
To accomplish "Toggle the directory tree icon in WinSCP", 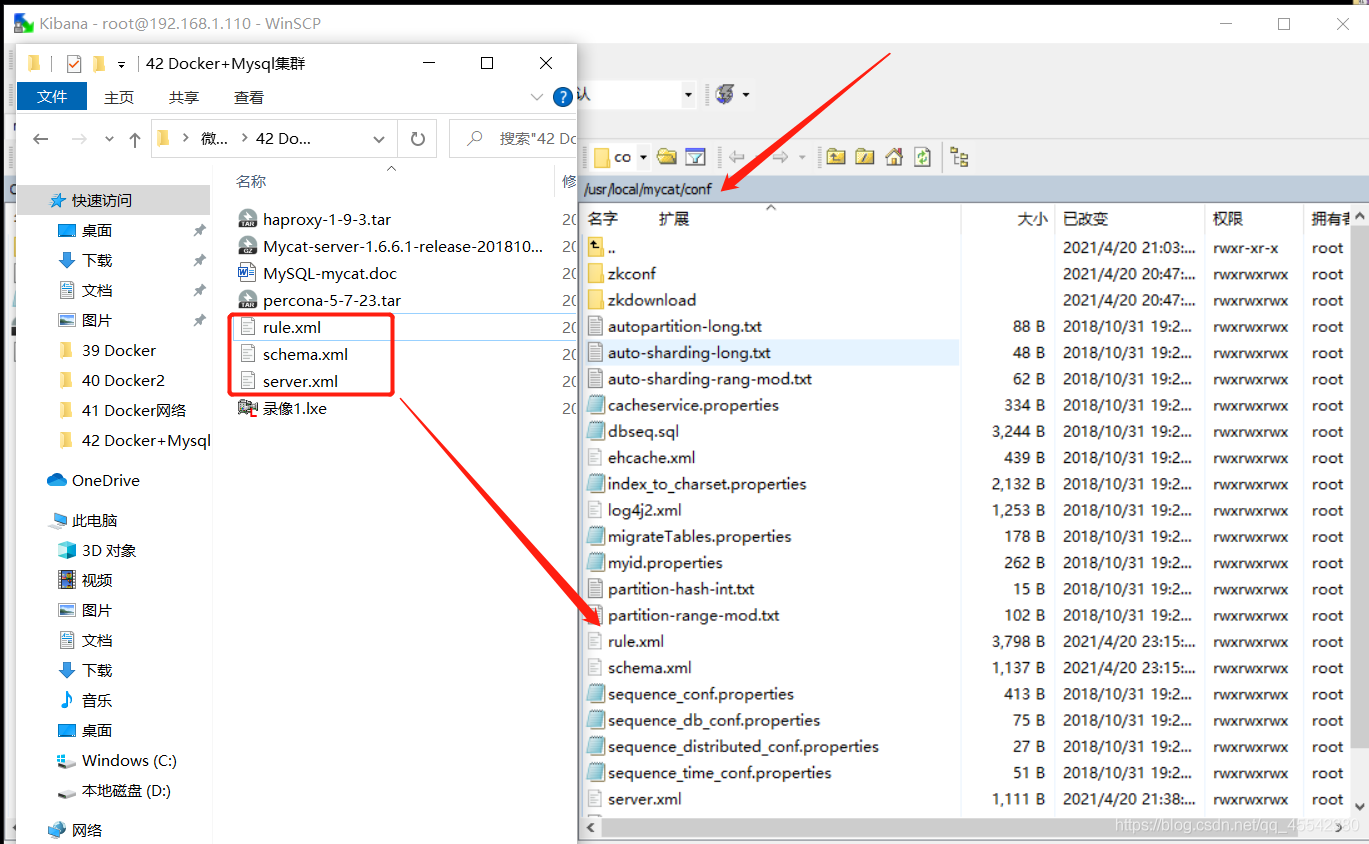I will coord(960,157).
